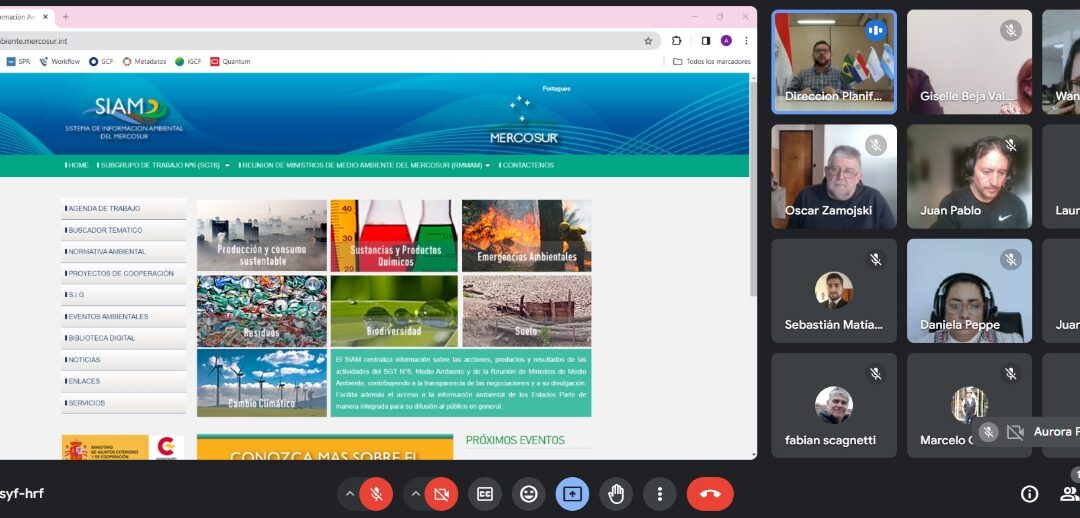
Task: Open Noticias section
Action: coord(123,360)
